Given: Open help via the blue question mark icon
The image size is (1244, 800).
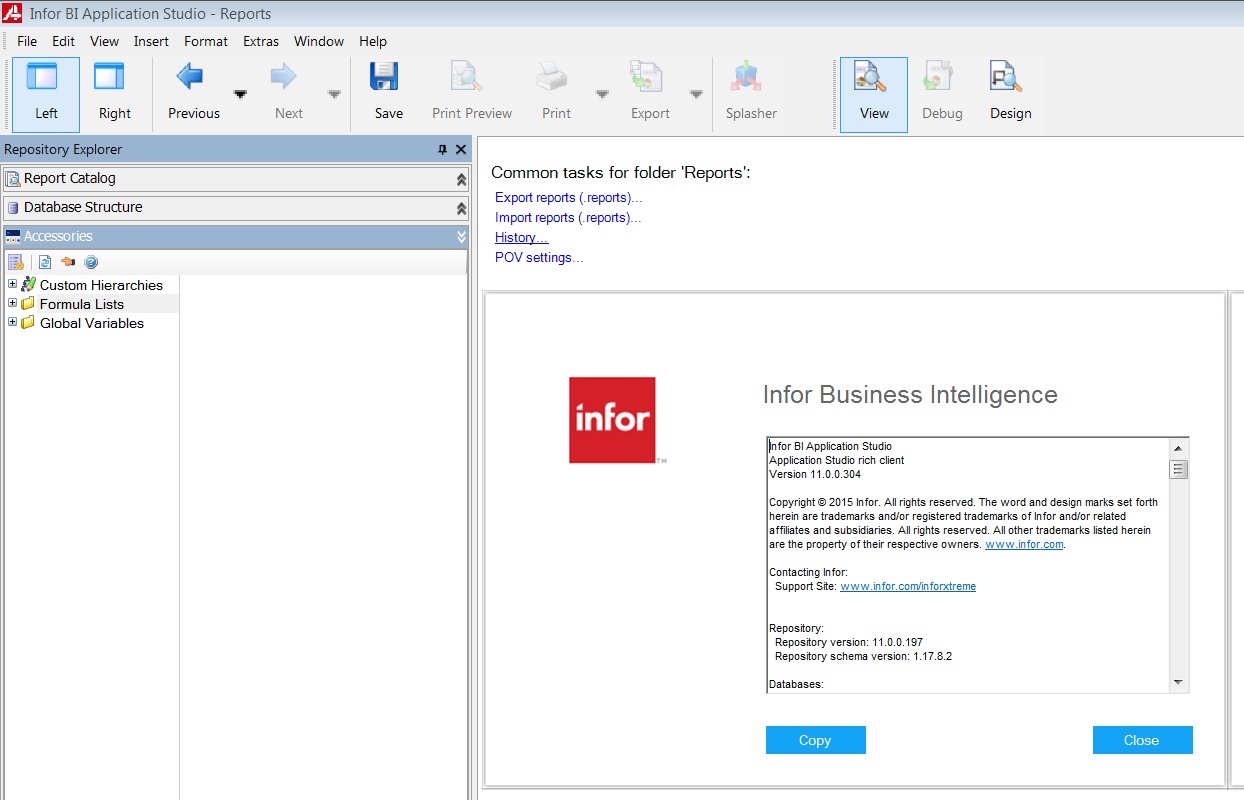Looking at the screenshot, I should coord(91,262).
